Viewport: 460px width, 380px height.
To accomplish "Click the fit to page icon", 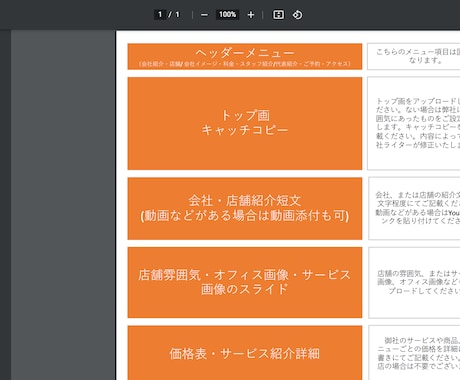I will [x=278, y=15].
